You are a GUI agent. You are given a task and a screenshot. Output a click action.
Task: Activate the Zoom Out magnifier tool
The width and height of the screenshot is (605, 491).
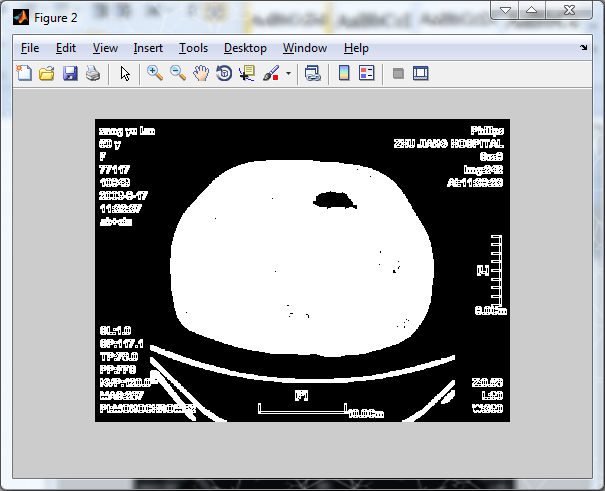(x=178, y=73)
